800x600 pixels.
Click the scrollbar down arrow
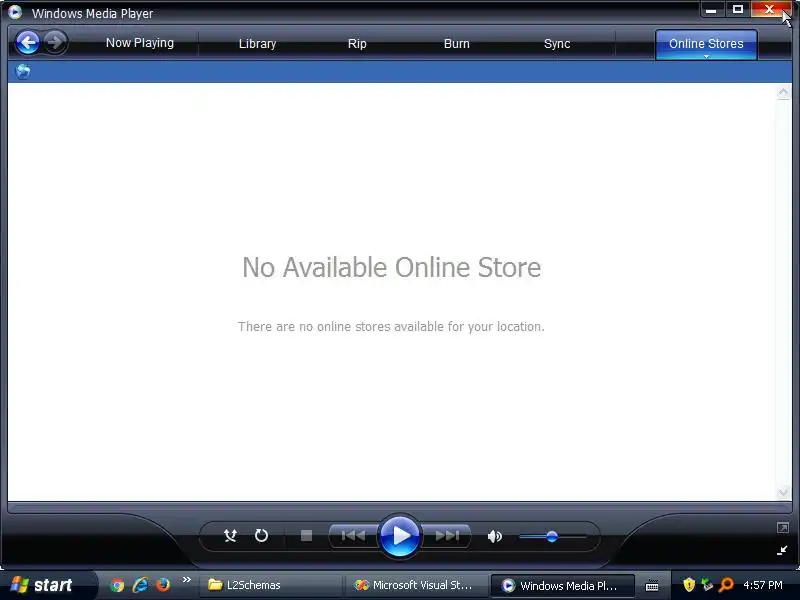783,492
